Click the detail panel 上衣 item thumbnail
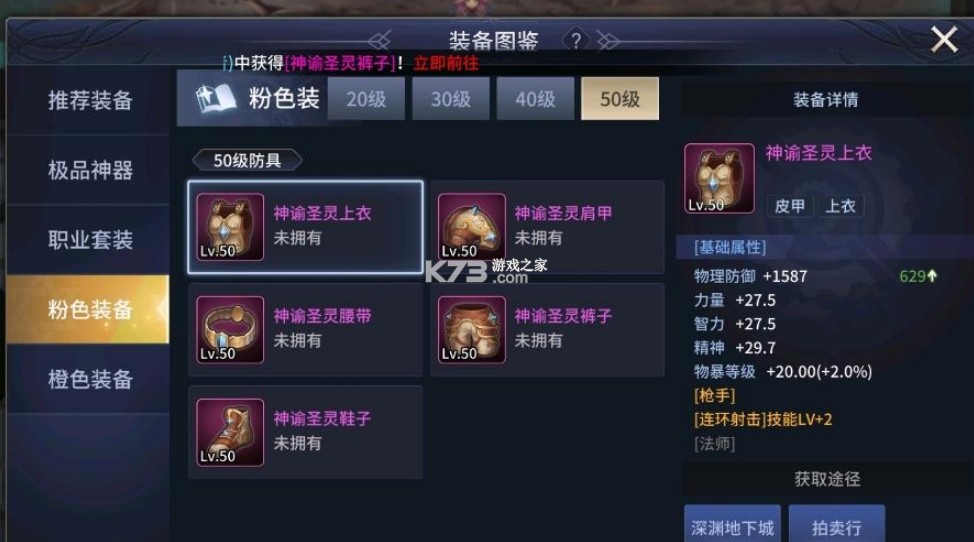Image resolution: width=974 pixels, height=542 pixels. click(719, 179)
